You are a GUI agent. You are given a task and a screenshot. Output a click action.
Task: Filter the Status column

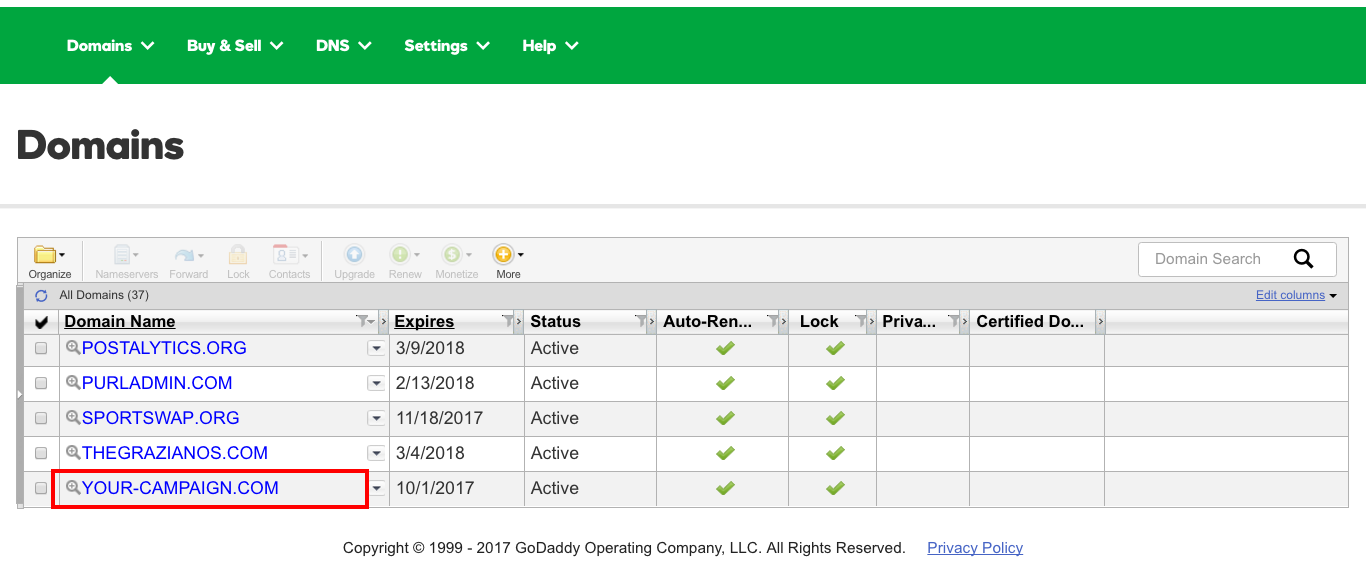(x=640, y=321)
